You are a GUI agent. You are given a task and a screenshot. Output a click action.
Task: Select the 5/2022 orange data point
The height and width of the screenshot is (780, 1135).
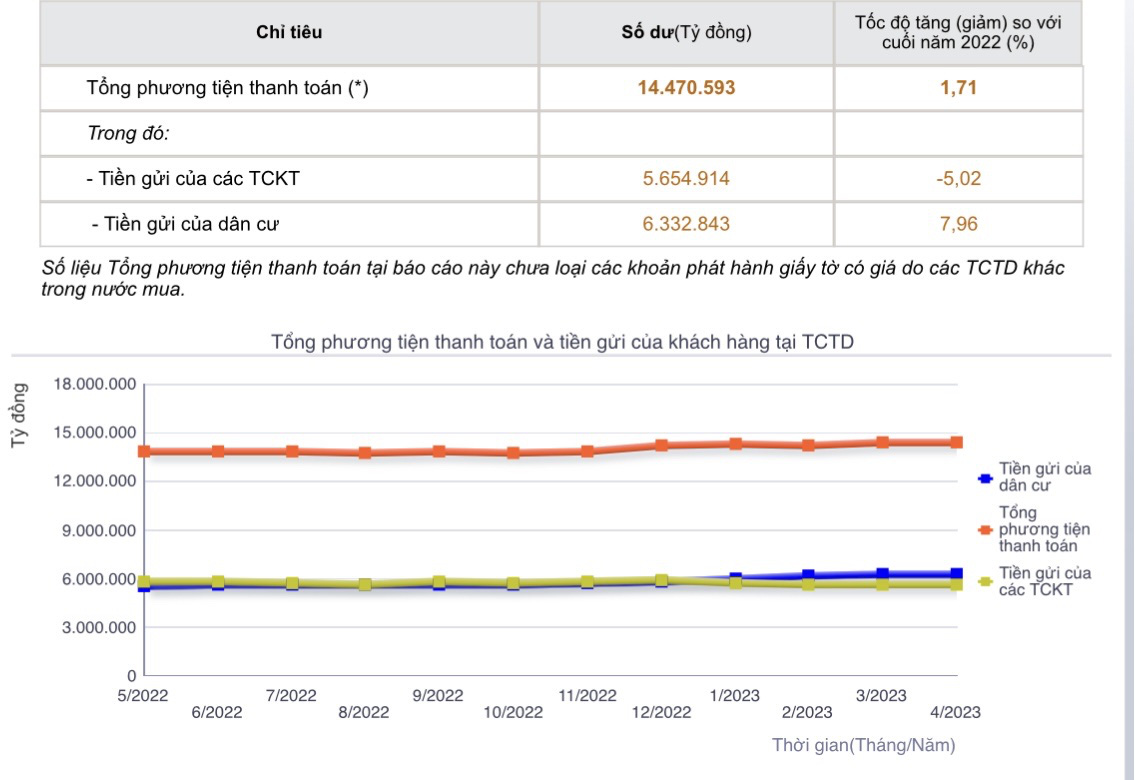point(144,451)
